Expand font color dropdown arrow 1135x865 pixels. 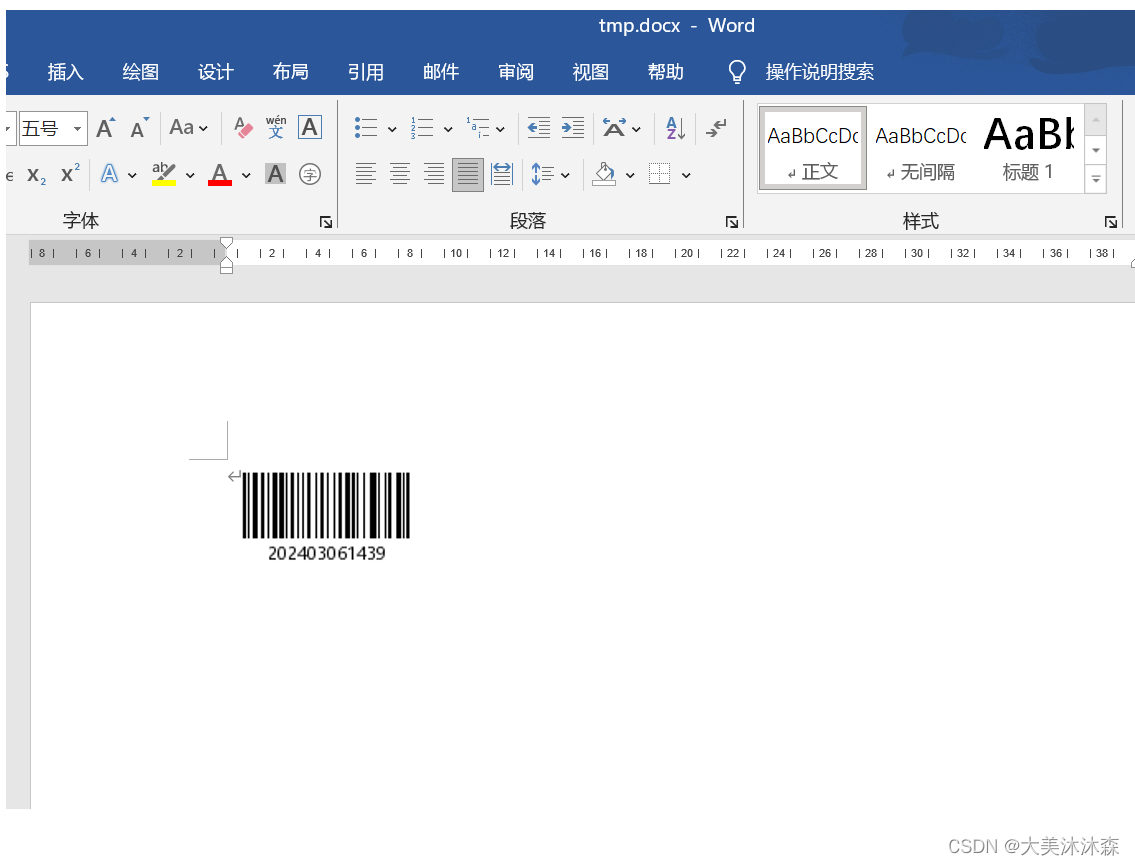[x=246, y=175]
